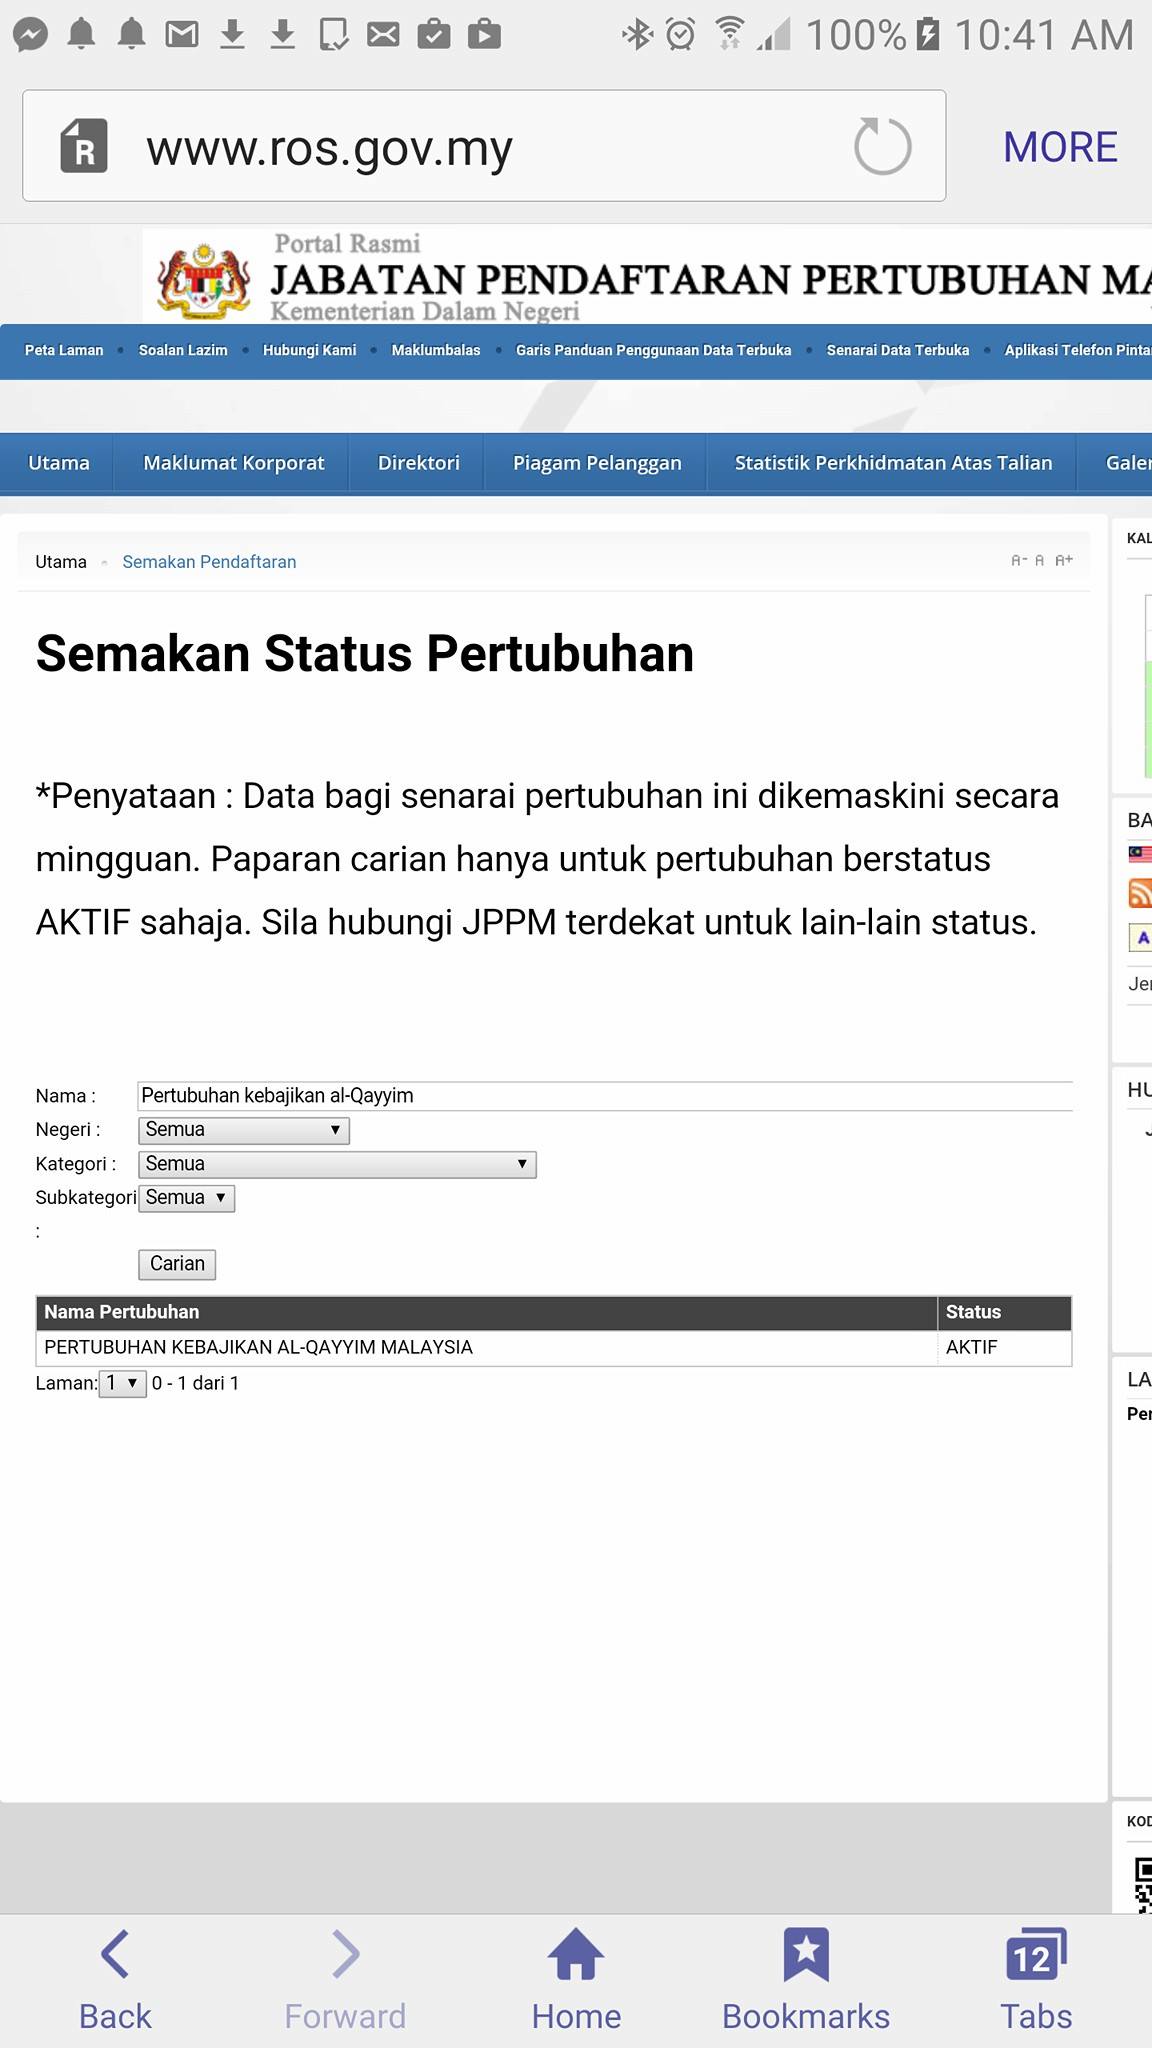Tap the Wi-Fi icon in status bar
Image resolution: width=1152 pixels, height=2048 pixels.
[x=730, y=35]
